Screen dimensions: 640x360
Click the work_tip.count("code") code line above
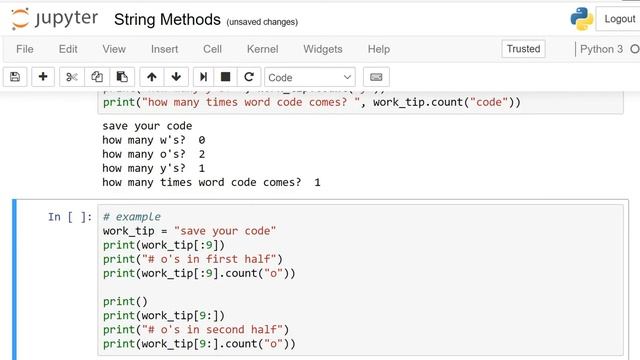312,102
